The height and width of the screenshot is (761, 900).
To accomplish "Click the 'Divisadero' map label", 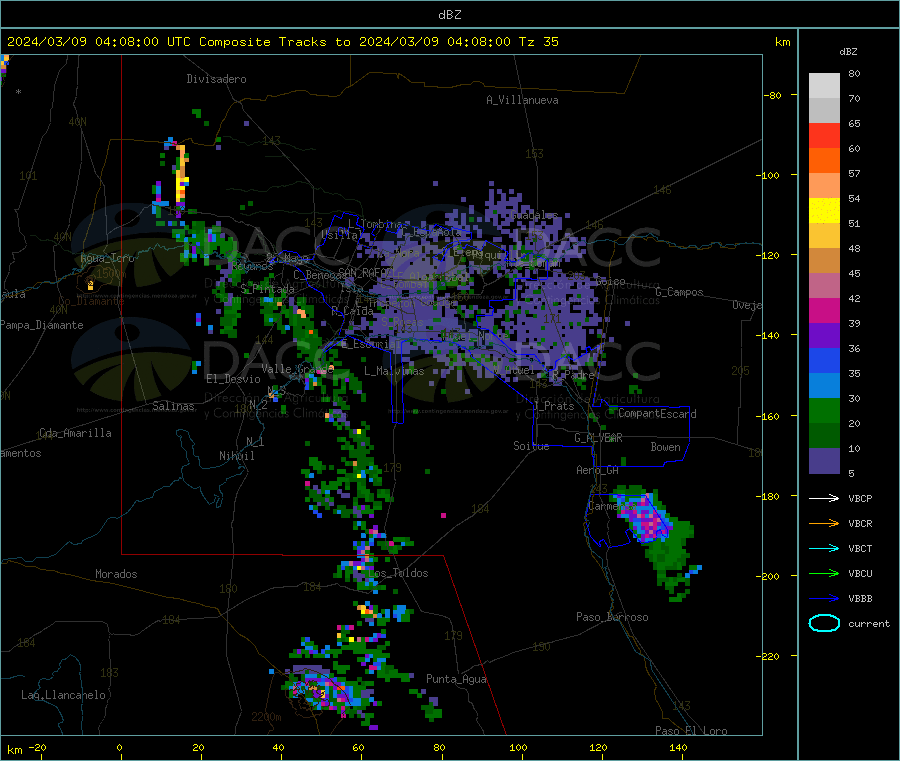I will (216, 79).
